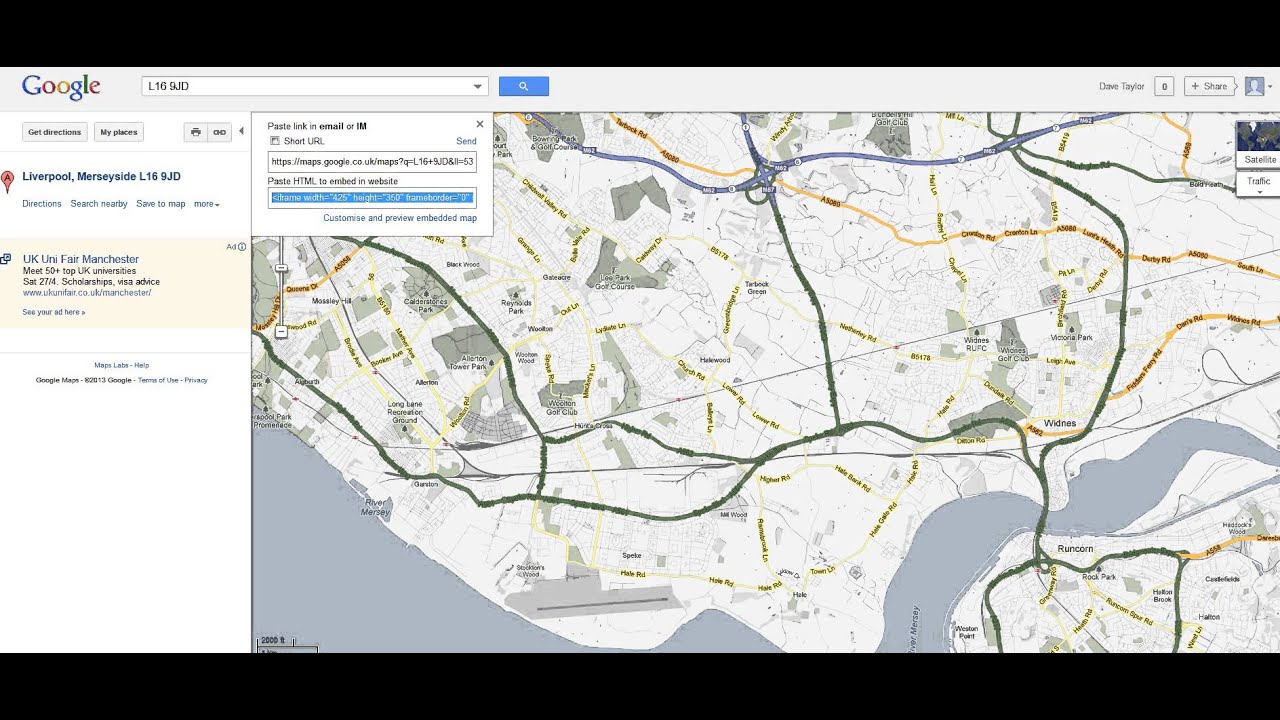Select the iframe embed HTML field
This screenshot has width=1280, height=720.
372,197
